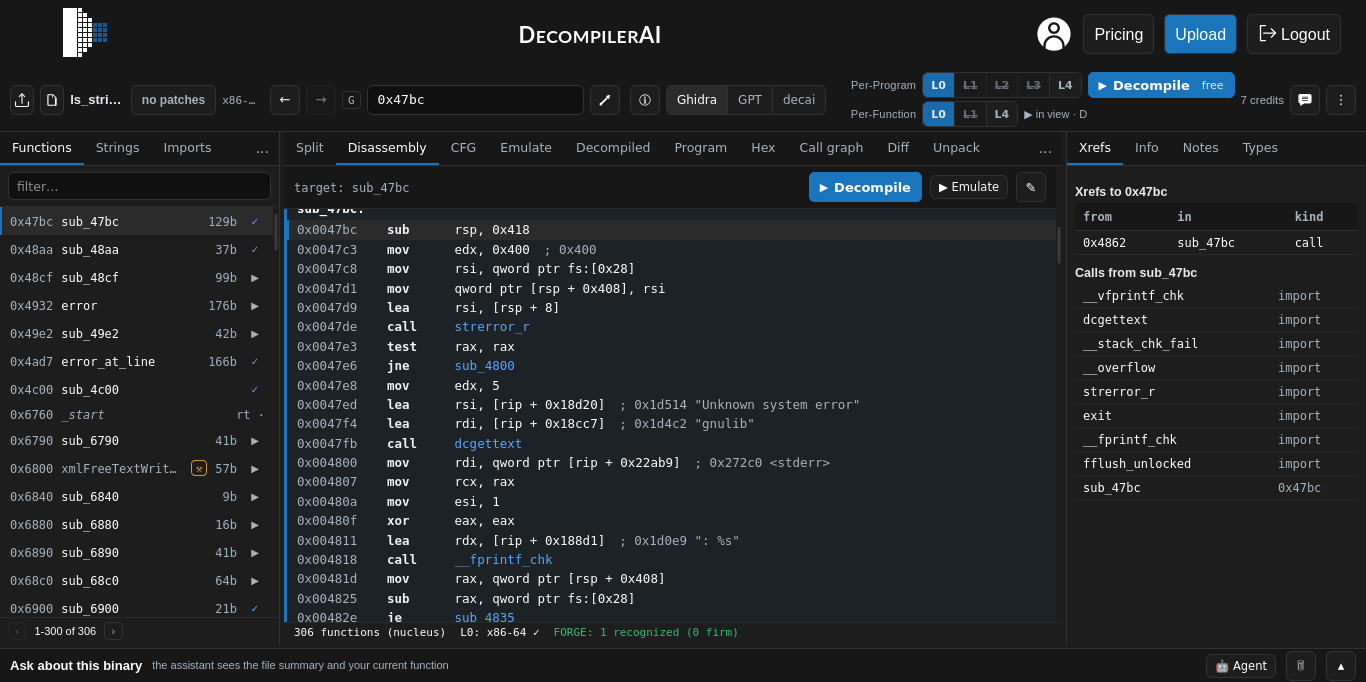Open the user account avatar

pyautogui.click(x=1054, y=34)
